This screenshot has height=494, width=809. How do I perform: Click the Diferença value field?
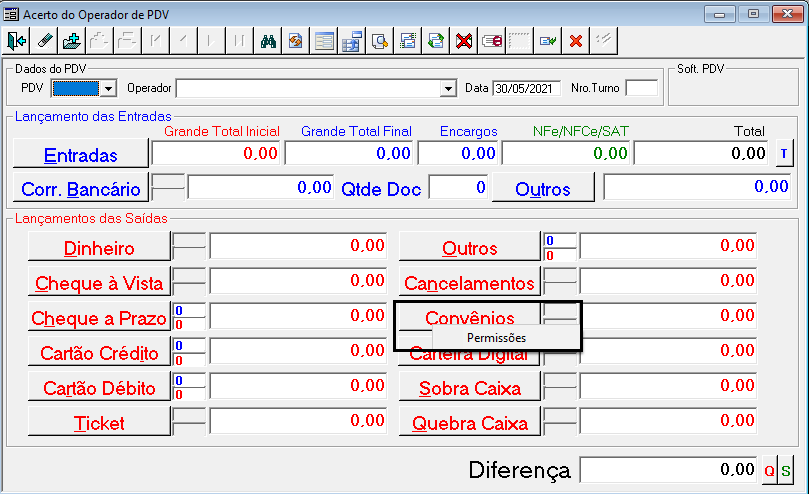coord(668,470)
